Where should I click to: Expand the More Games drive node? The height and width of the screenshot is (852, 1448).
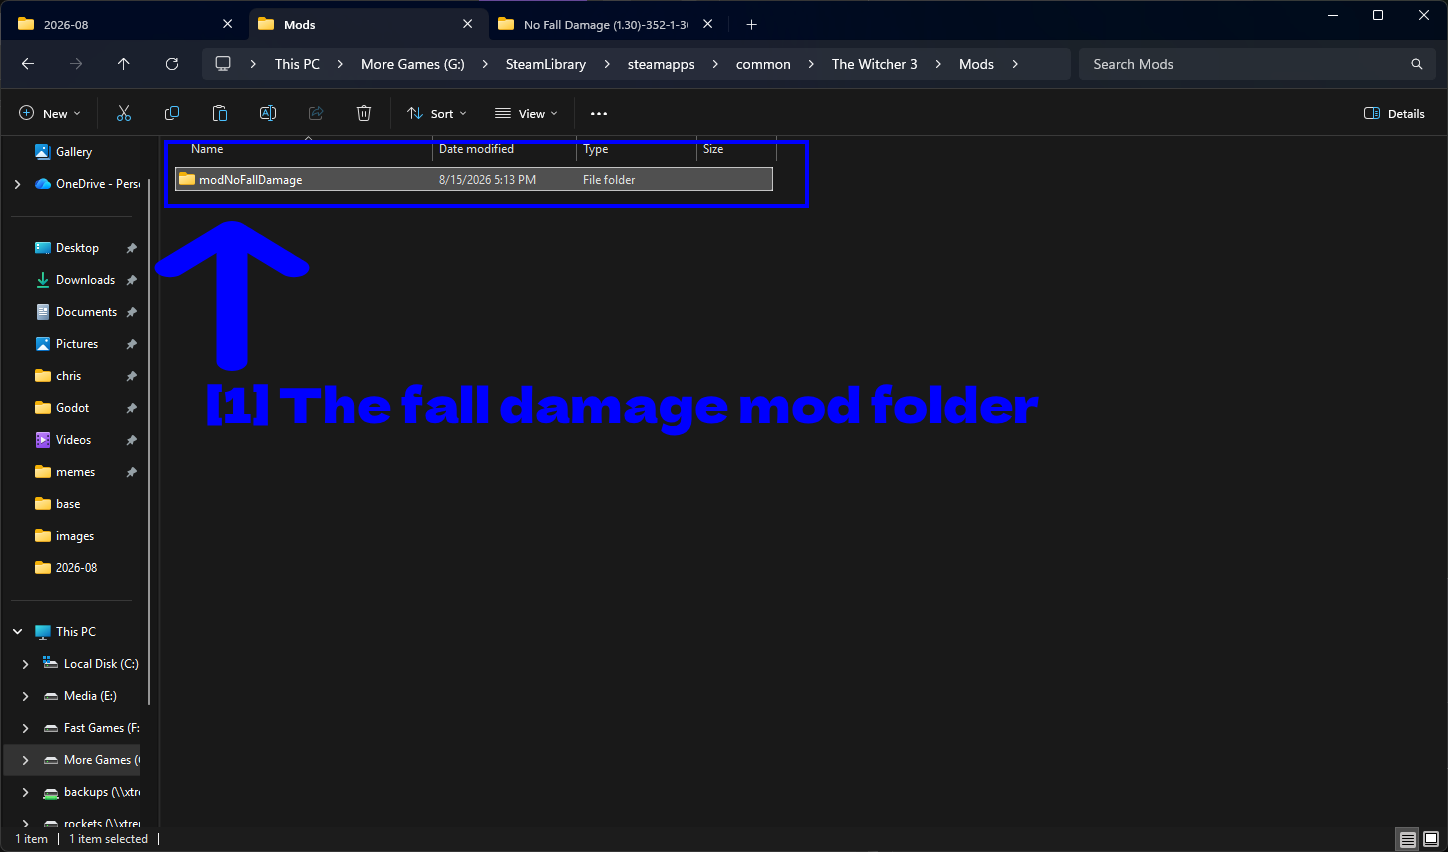[25, 760]
